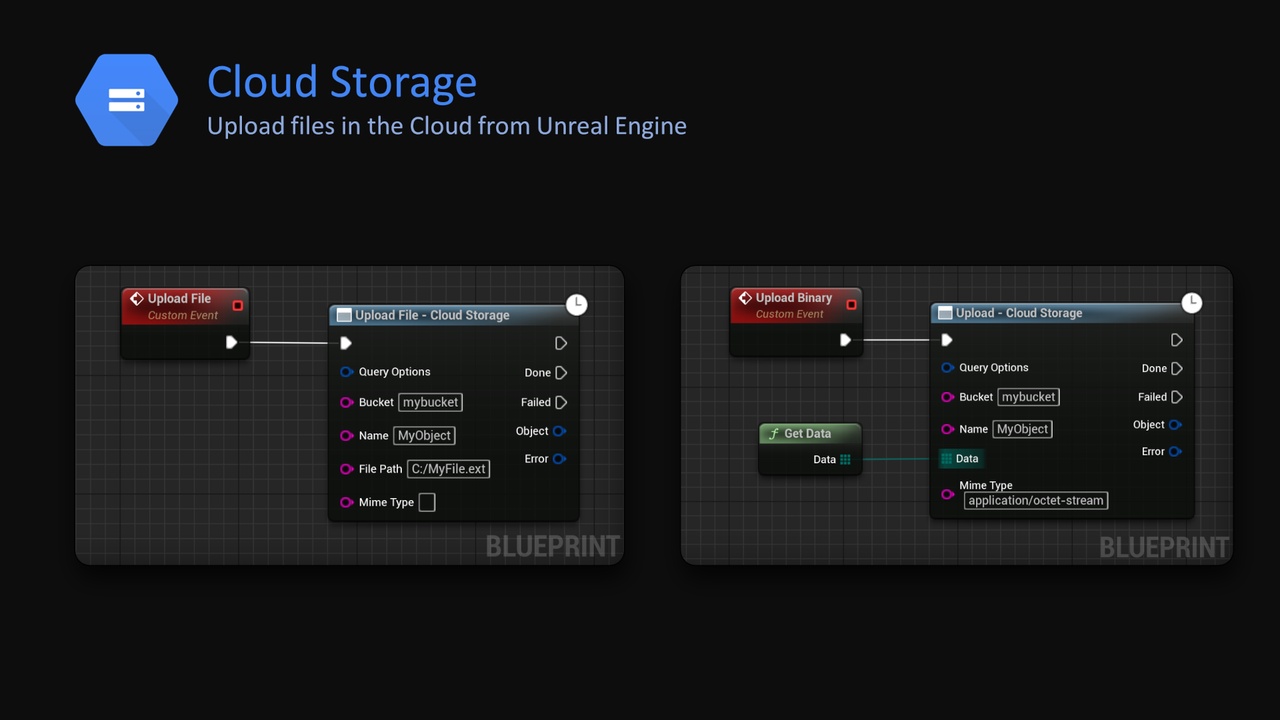Click the Name pin on Upload File - Cloud Storage node
The height and width of the screenshot is (720, 1280).
click(x=346, y=436)
